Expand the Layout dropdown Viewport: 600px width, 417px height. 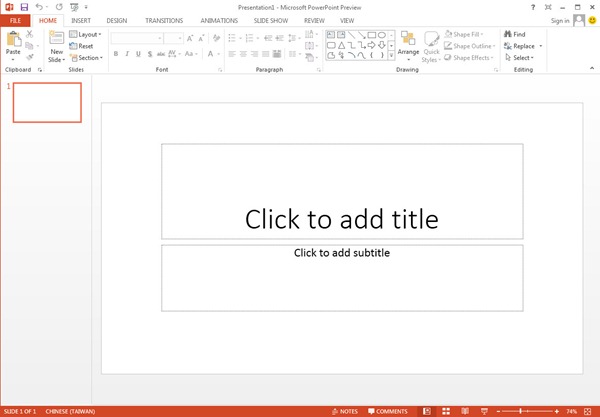pos(88,34)
